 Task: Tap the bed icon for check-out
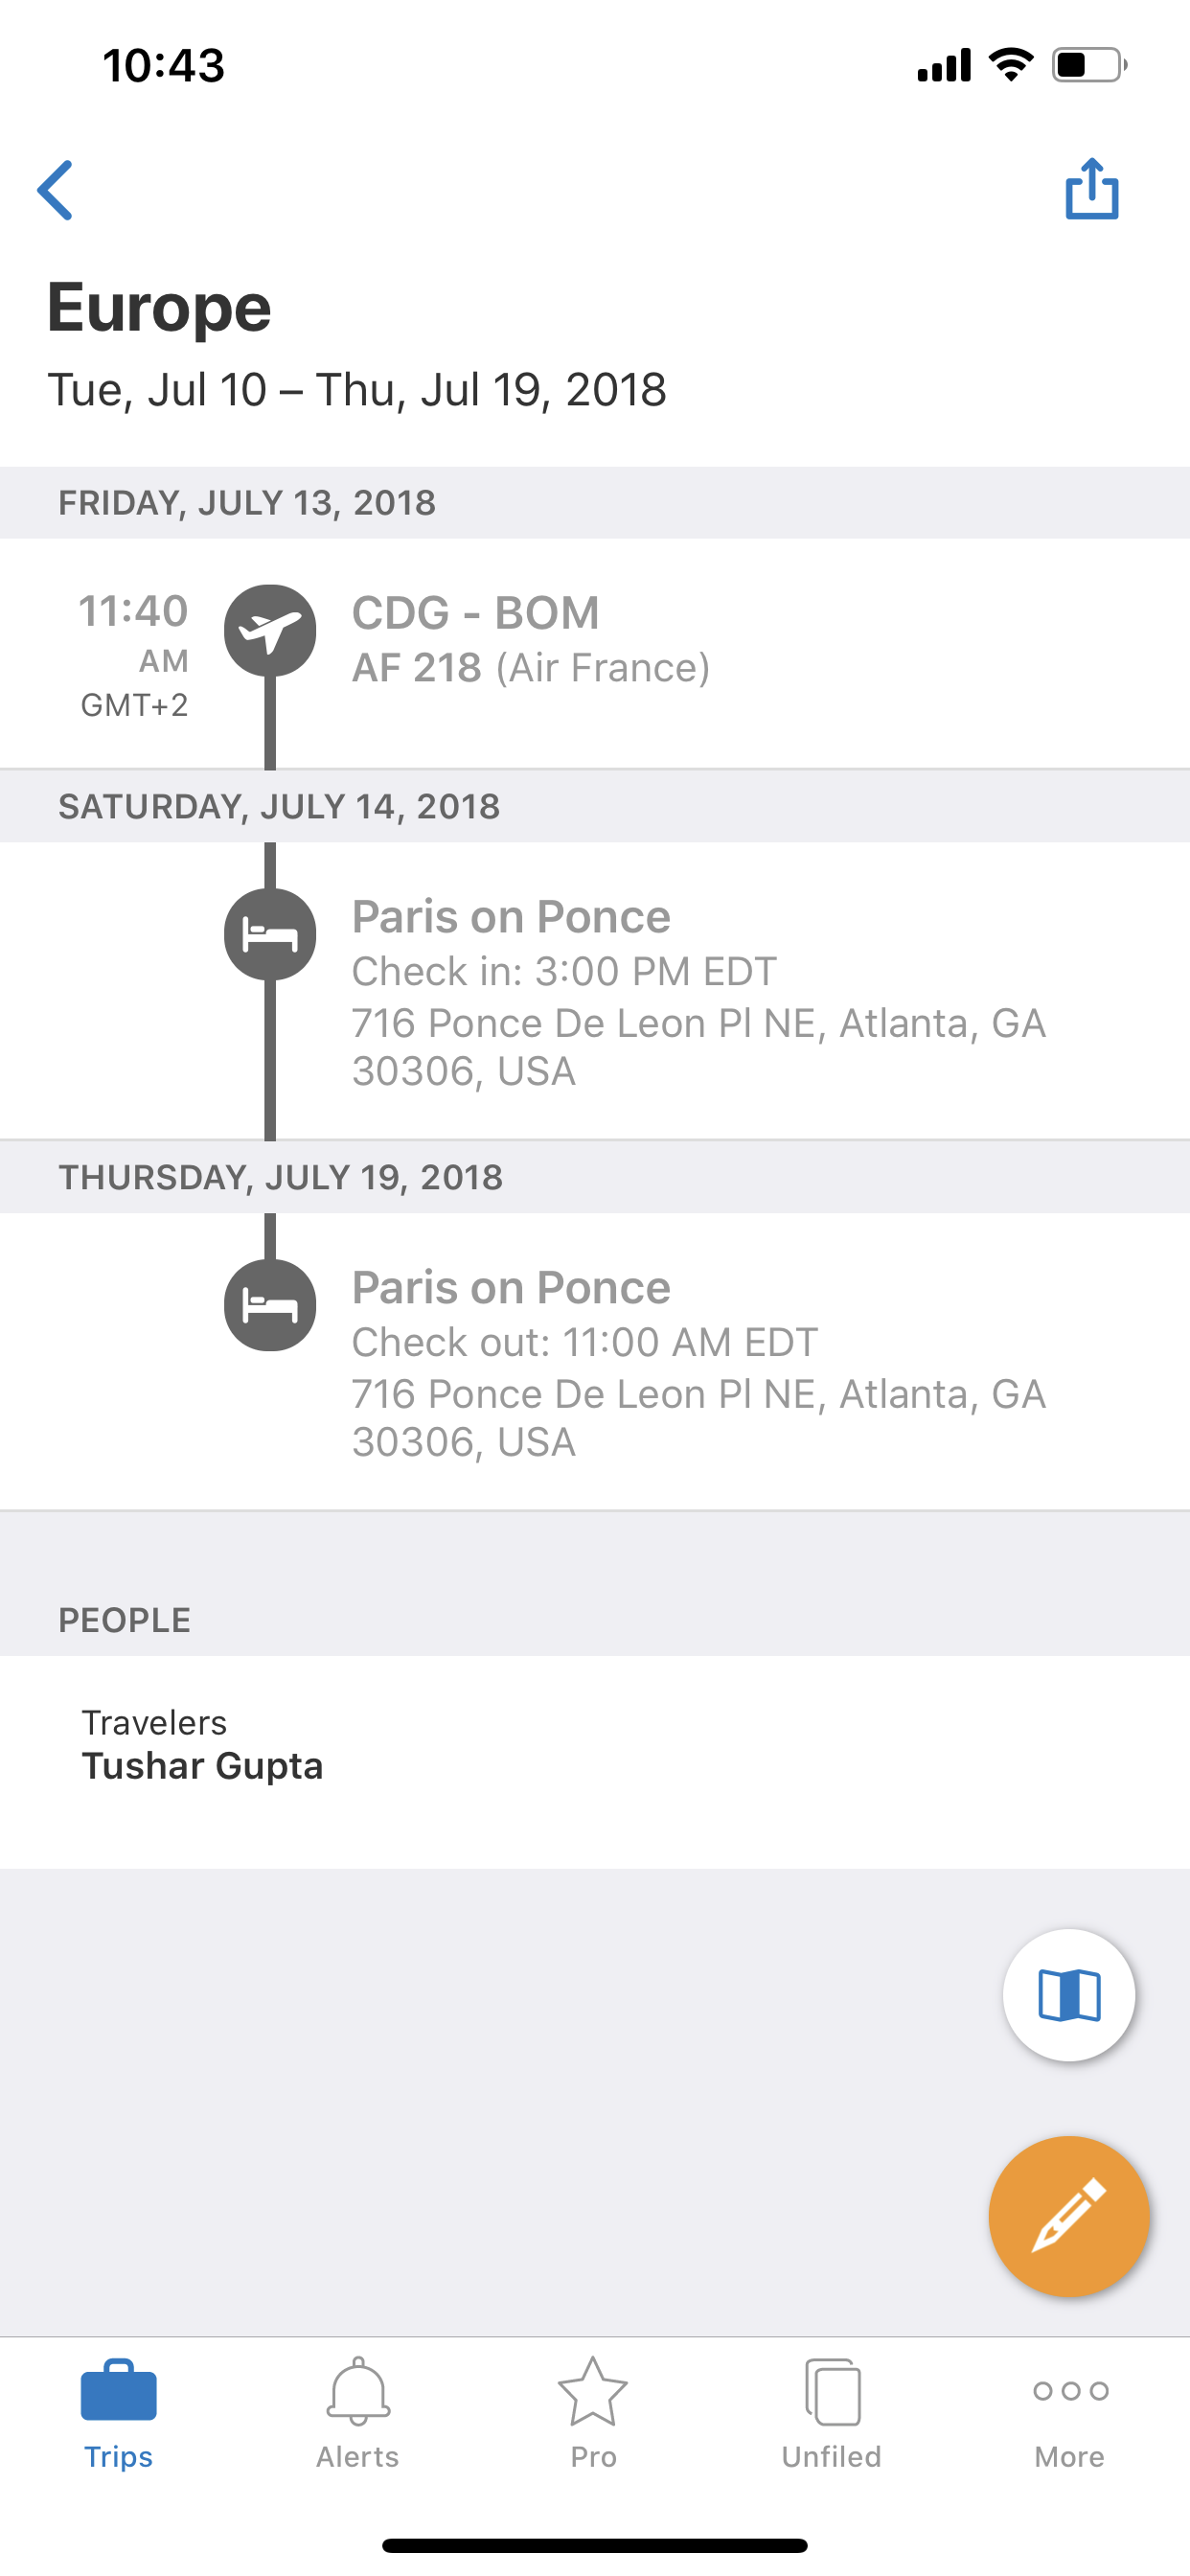point(270,1305)
